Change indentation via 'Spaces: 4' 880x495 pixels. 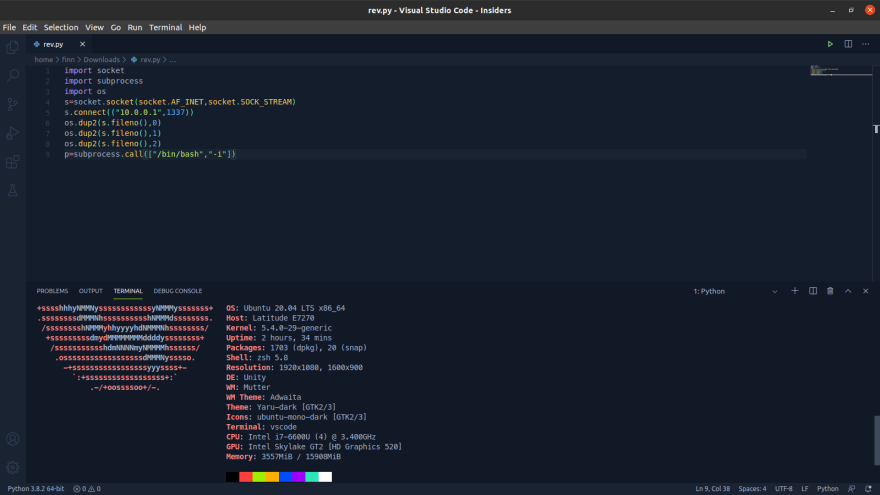(x=752, y=489)
